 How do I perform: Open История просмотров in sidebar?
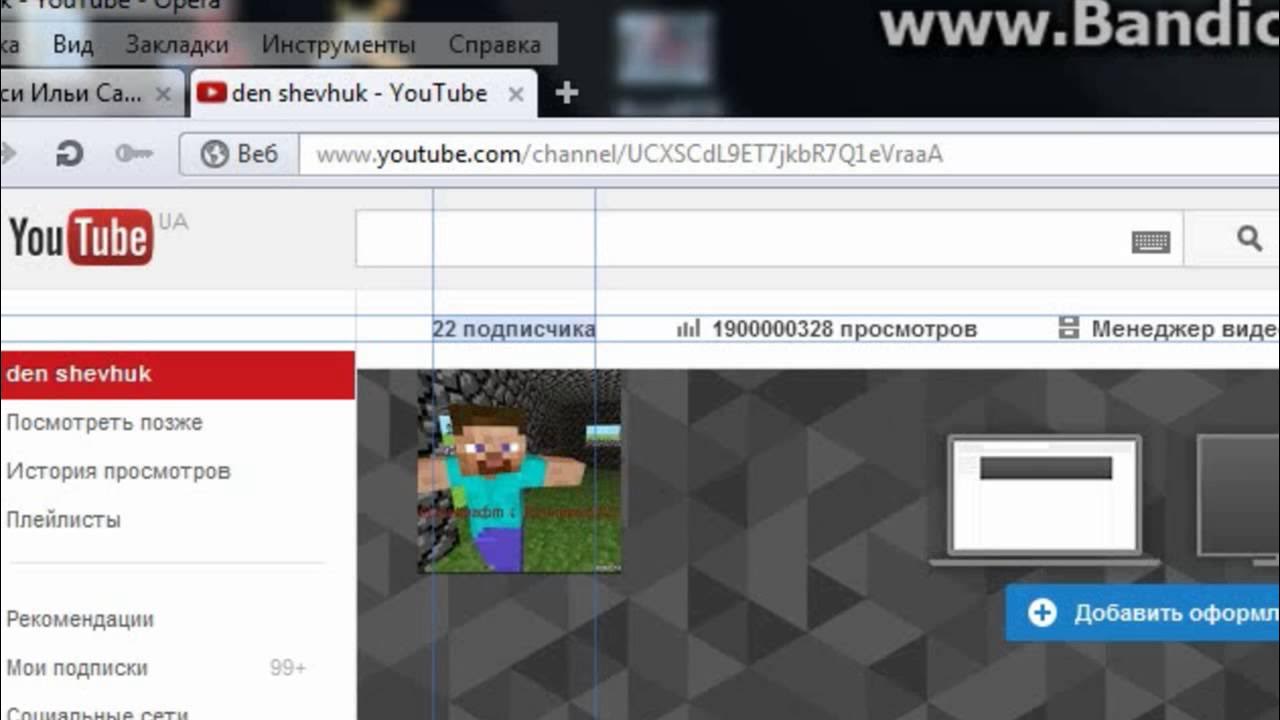coord(118,471)
